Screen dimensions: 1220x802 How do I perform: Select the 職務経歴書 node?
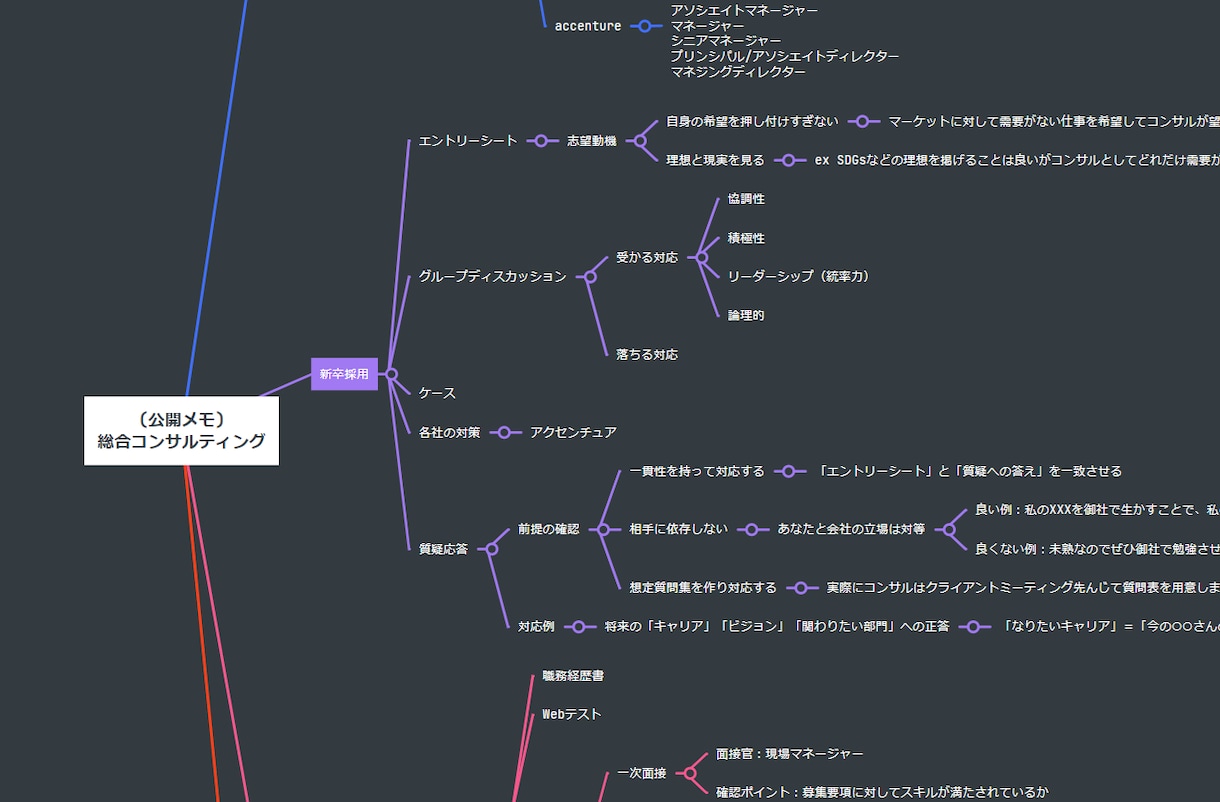point(573,676)
